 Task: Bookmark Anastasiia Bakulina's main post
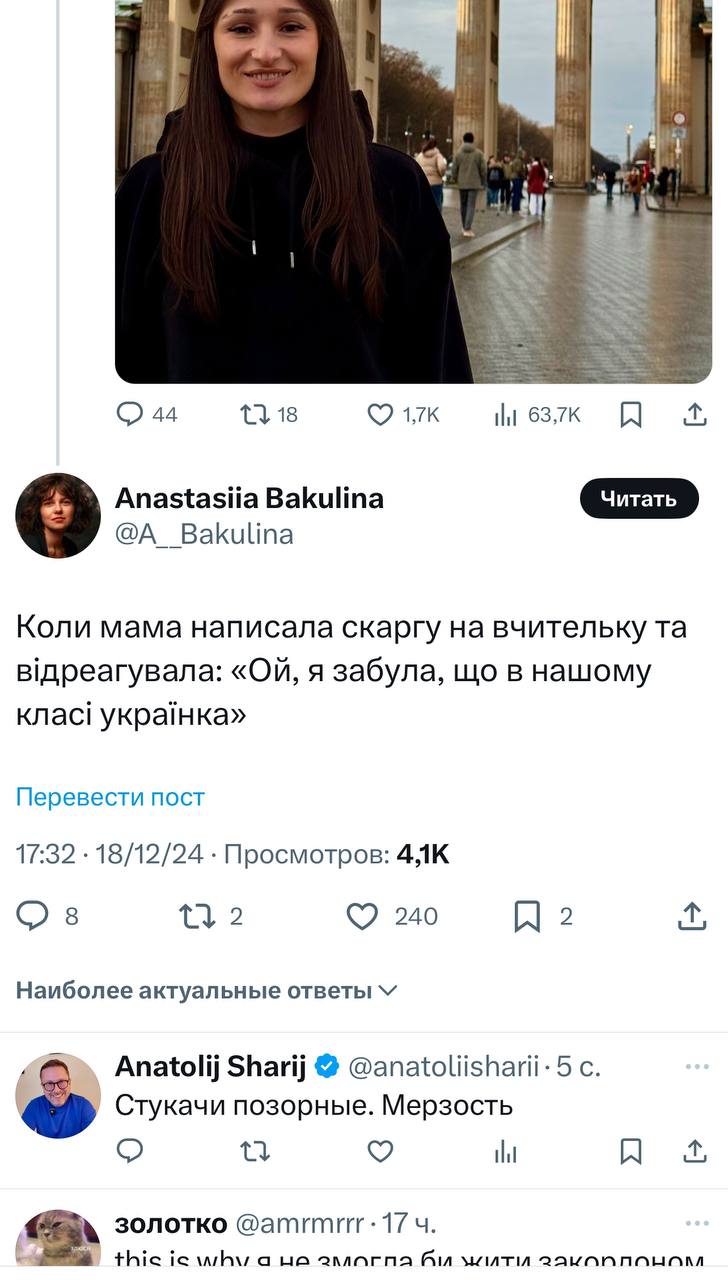[527, 916]
